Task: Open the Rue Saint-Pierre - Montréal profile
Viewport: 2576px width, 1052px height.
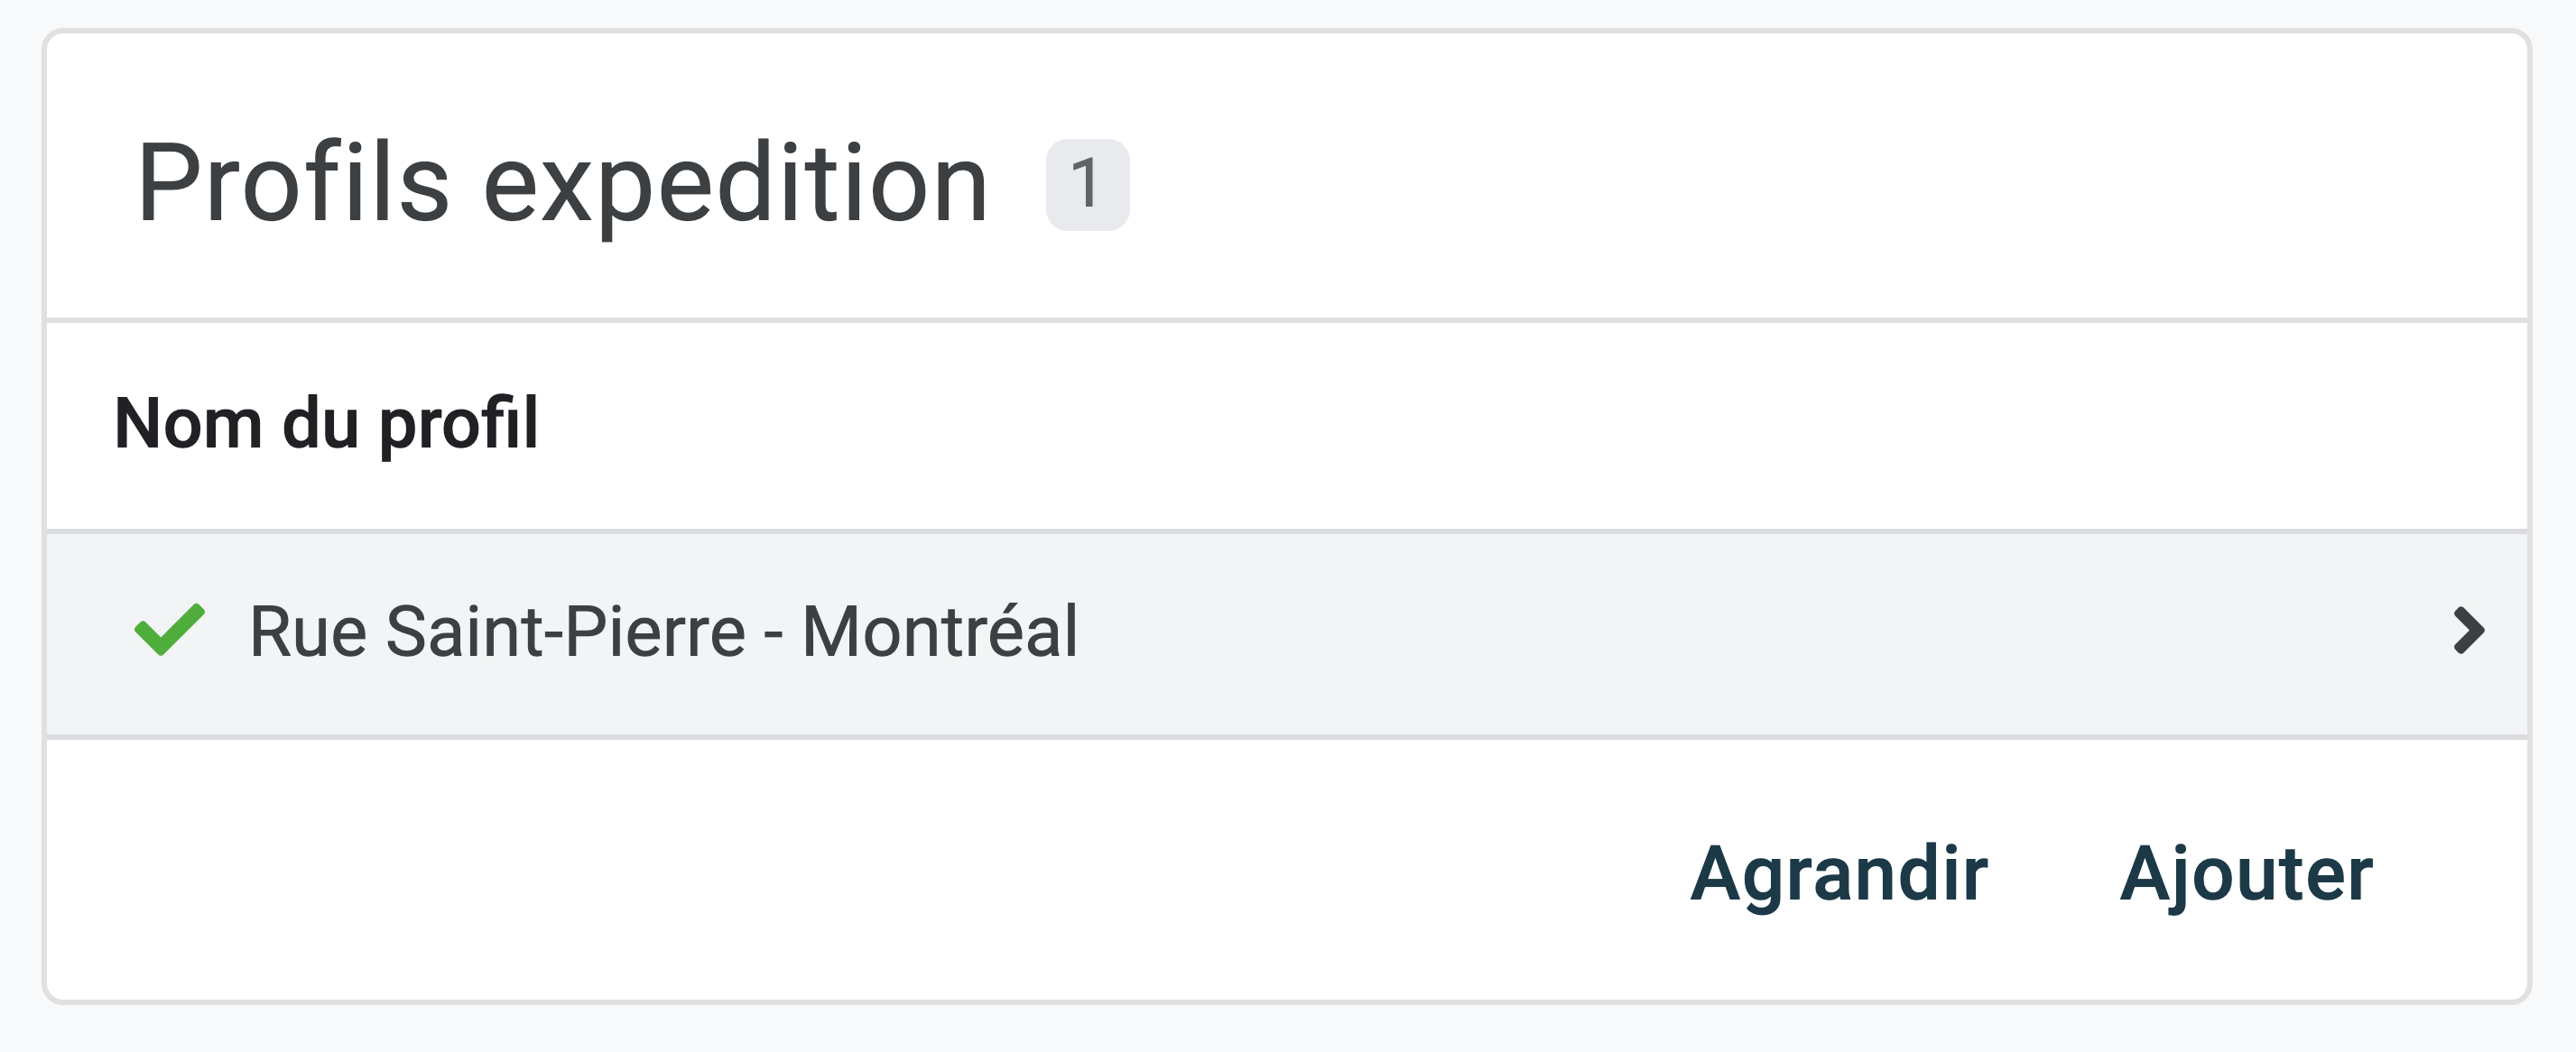Action: [x=663, y=632]
